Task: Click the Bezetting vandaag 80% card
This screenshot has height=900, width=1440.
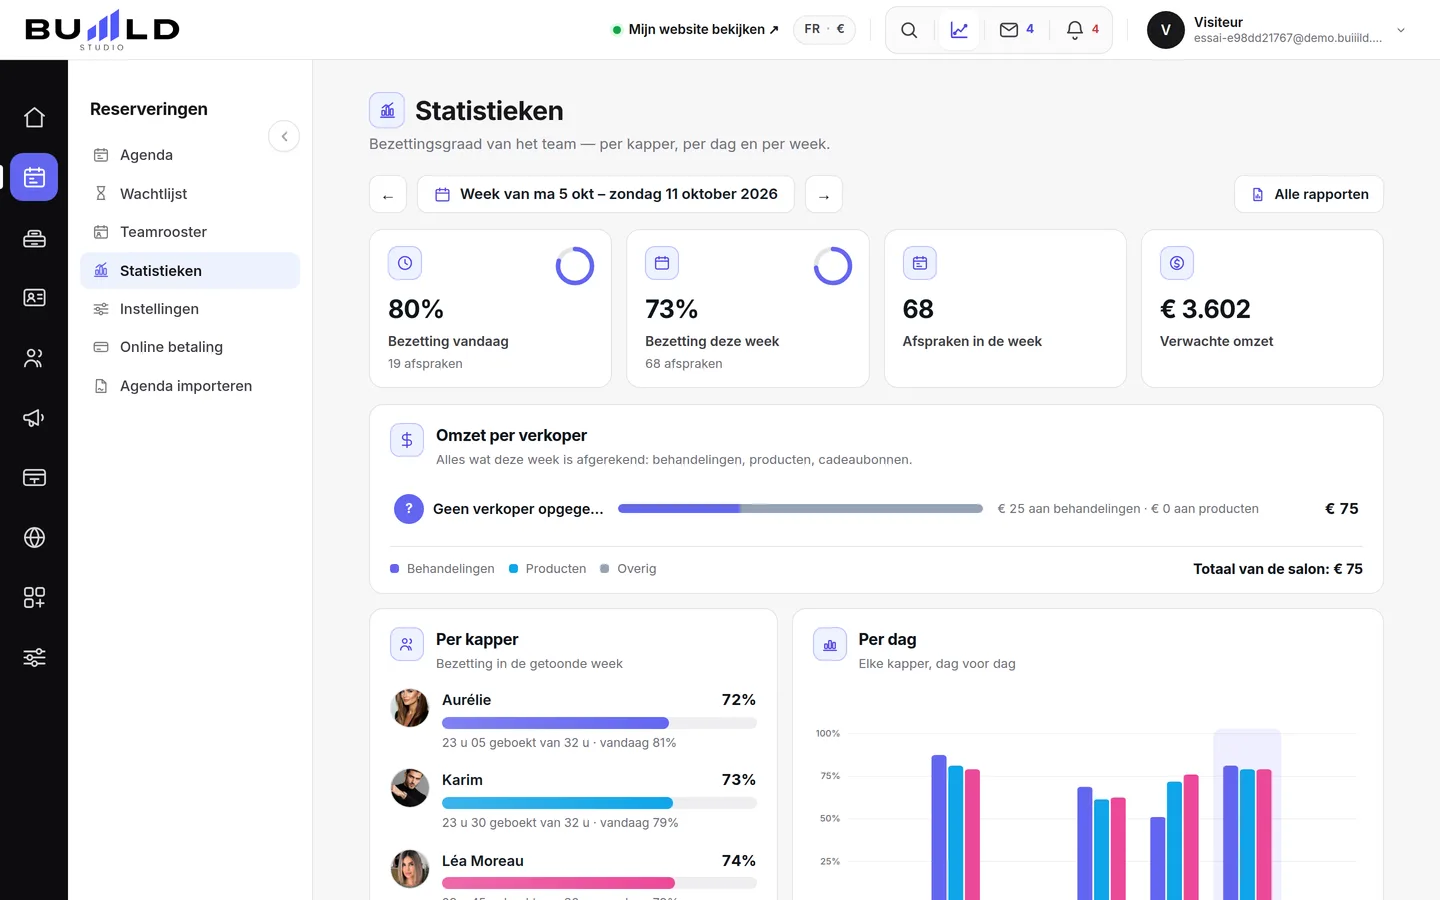Action: point(490,308)
